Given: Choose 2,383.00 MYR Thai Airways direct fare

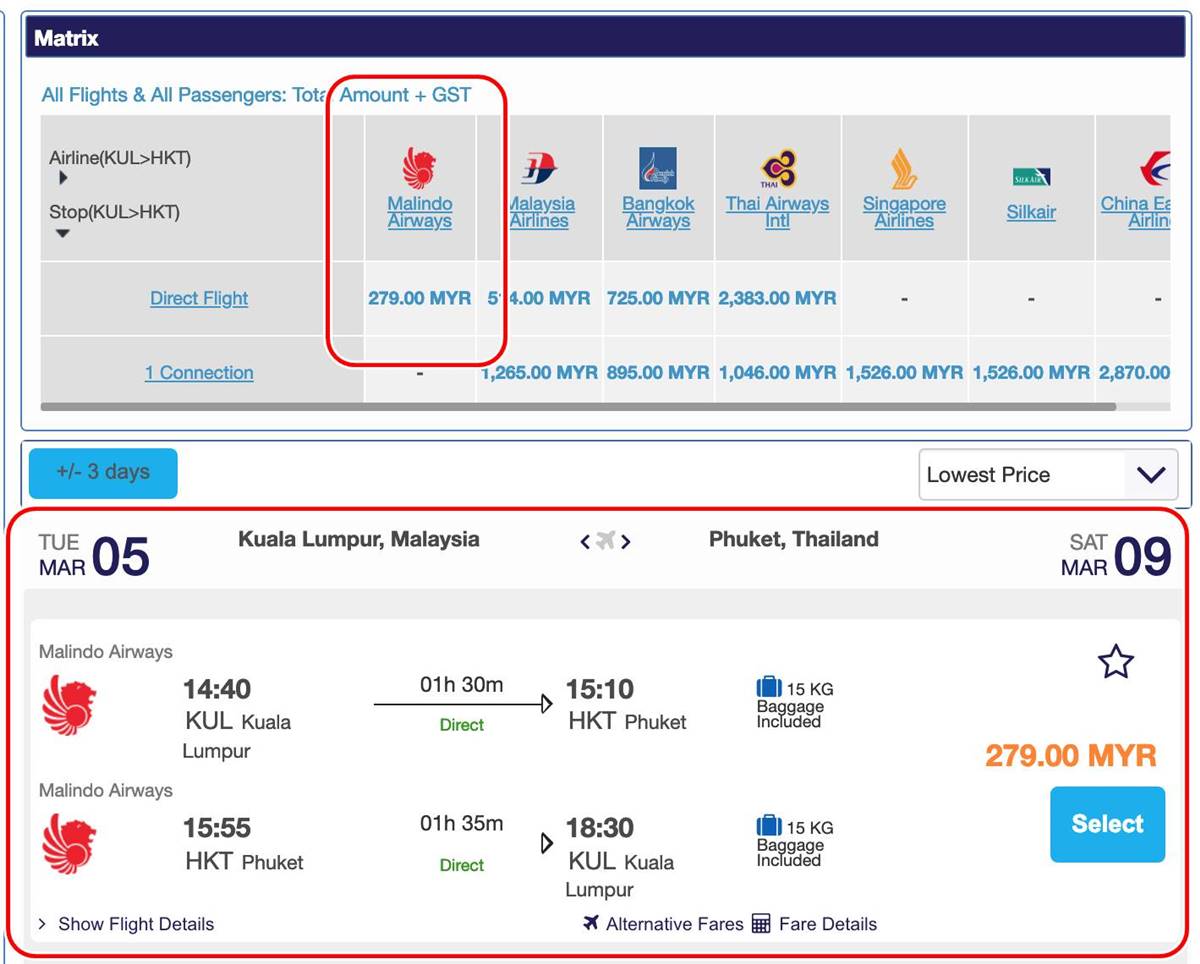Looking at the screenshot, I should coord(777,298).
